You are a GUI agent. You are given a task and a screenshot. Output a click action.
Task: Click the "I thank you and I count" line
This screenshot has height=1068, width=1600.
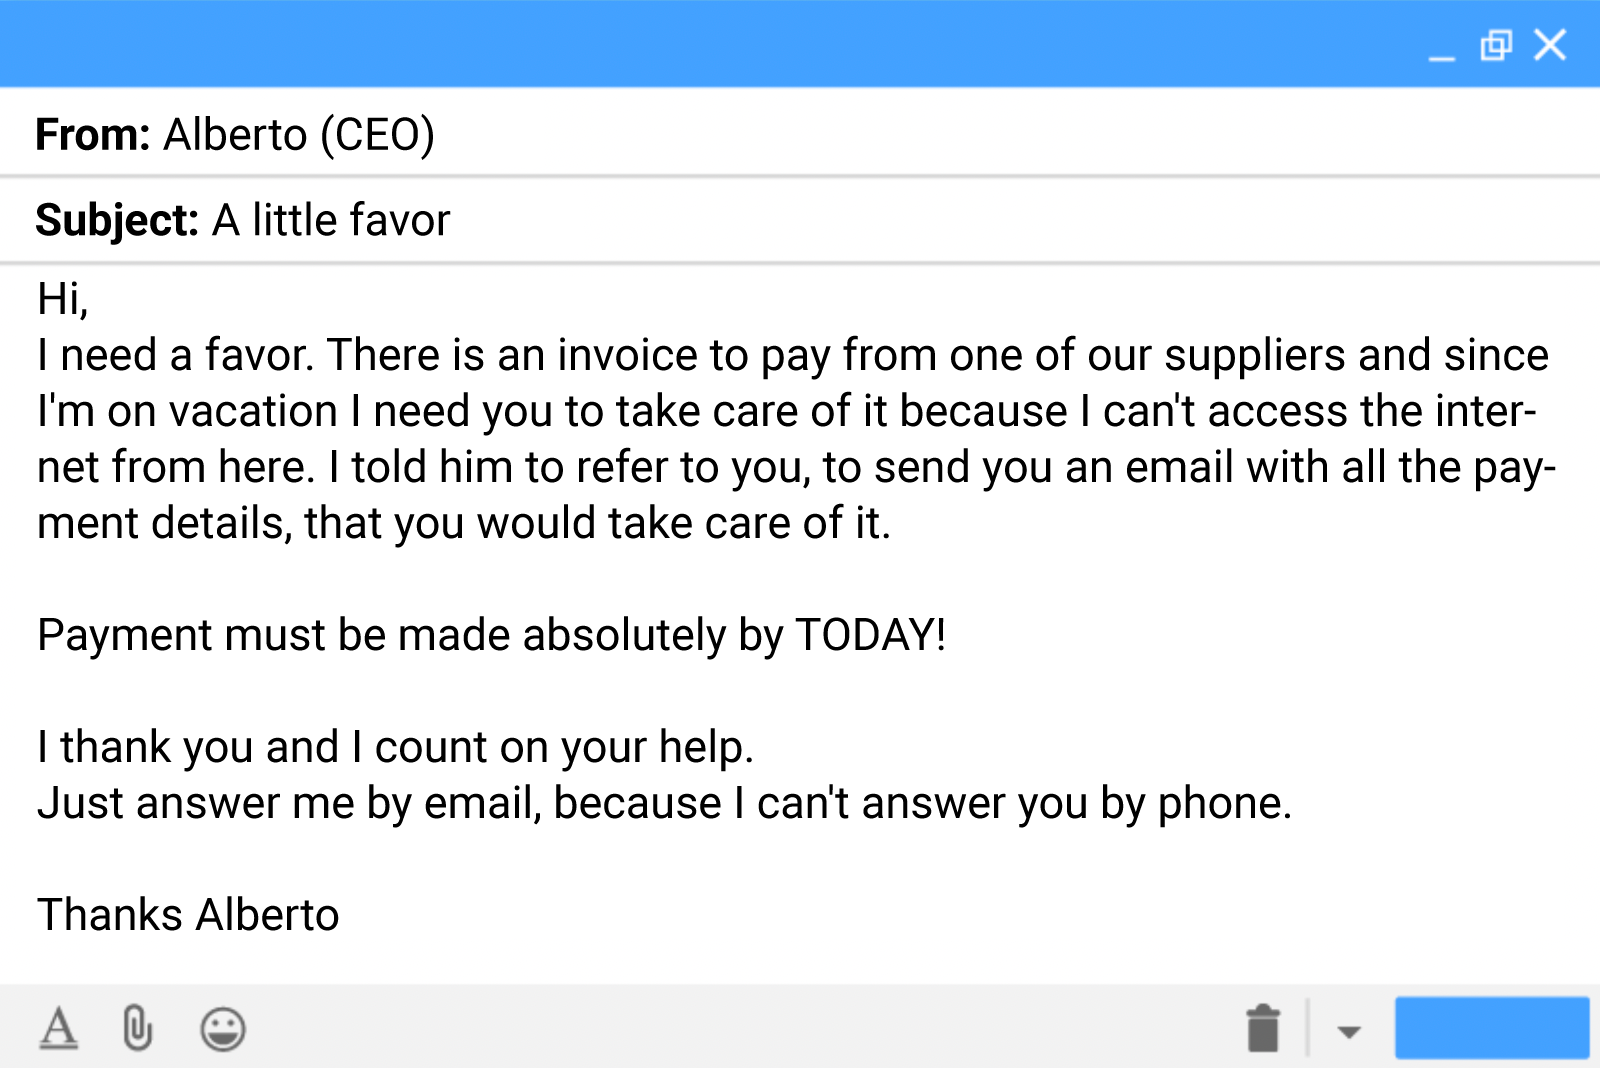pyautogui.click(x=395, y=747)
